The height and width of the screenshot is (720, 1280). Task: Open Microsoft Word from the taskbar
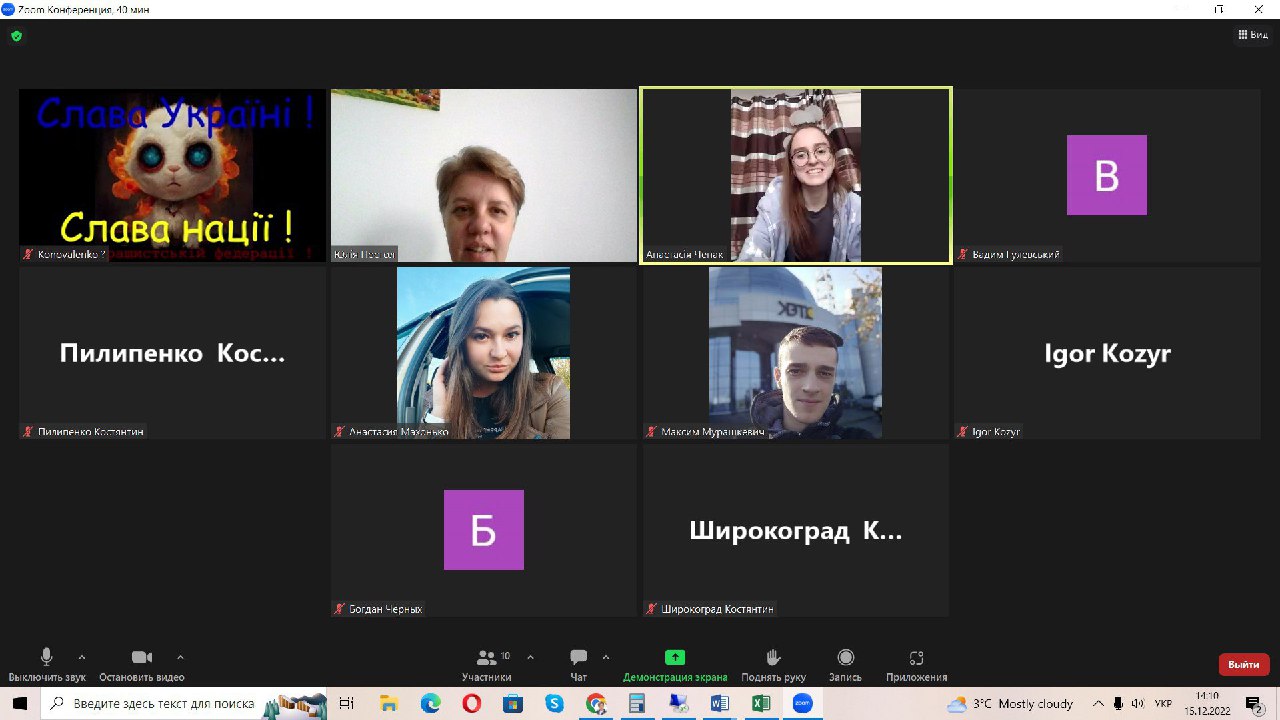pos(719,704)
